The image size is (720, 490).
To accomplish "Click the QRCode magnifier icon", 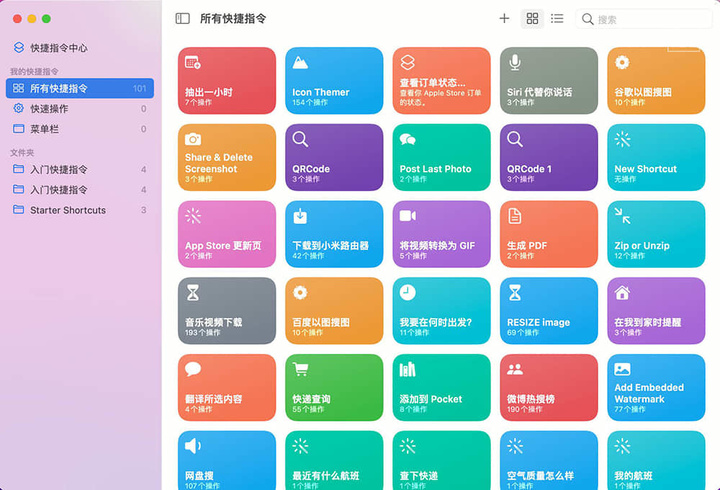I will tap(300, 139).
